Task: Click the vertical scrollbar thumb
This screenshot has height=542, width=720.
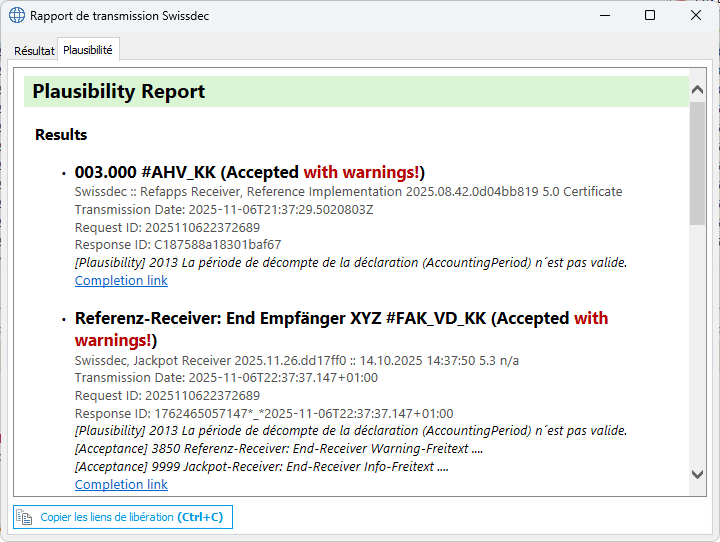Action: point(697,160)
